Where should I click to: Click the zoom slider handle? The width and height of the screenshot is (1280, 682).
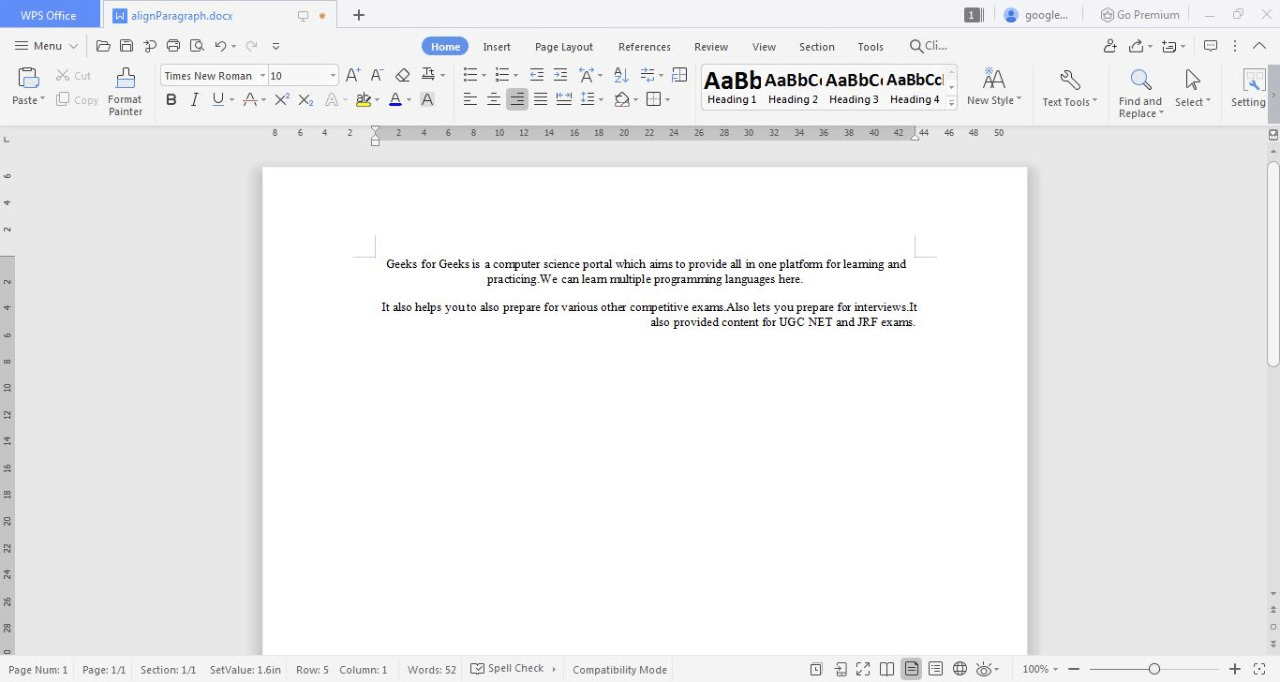point(1154,669)
